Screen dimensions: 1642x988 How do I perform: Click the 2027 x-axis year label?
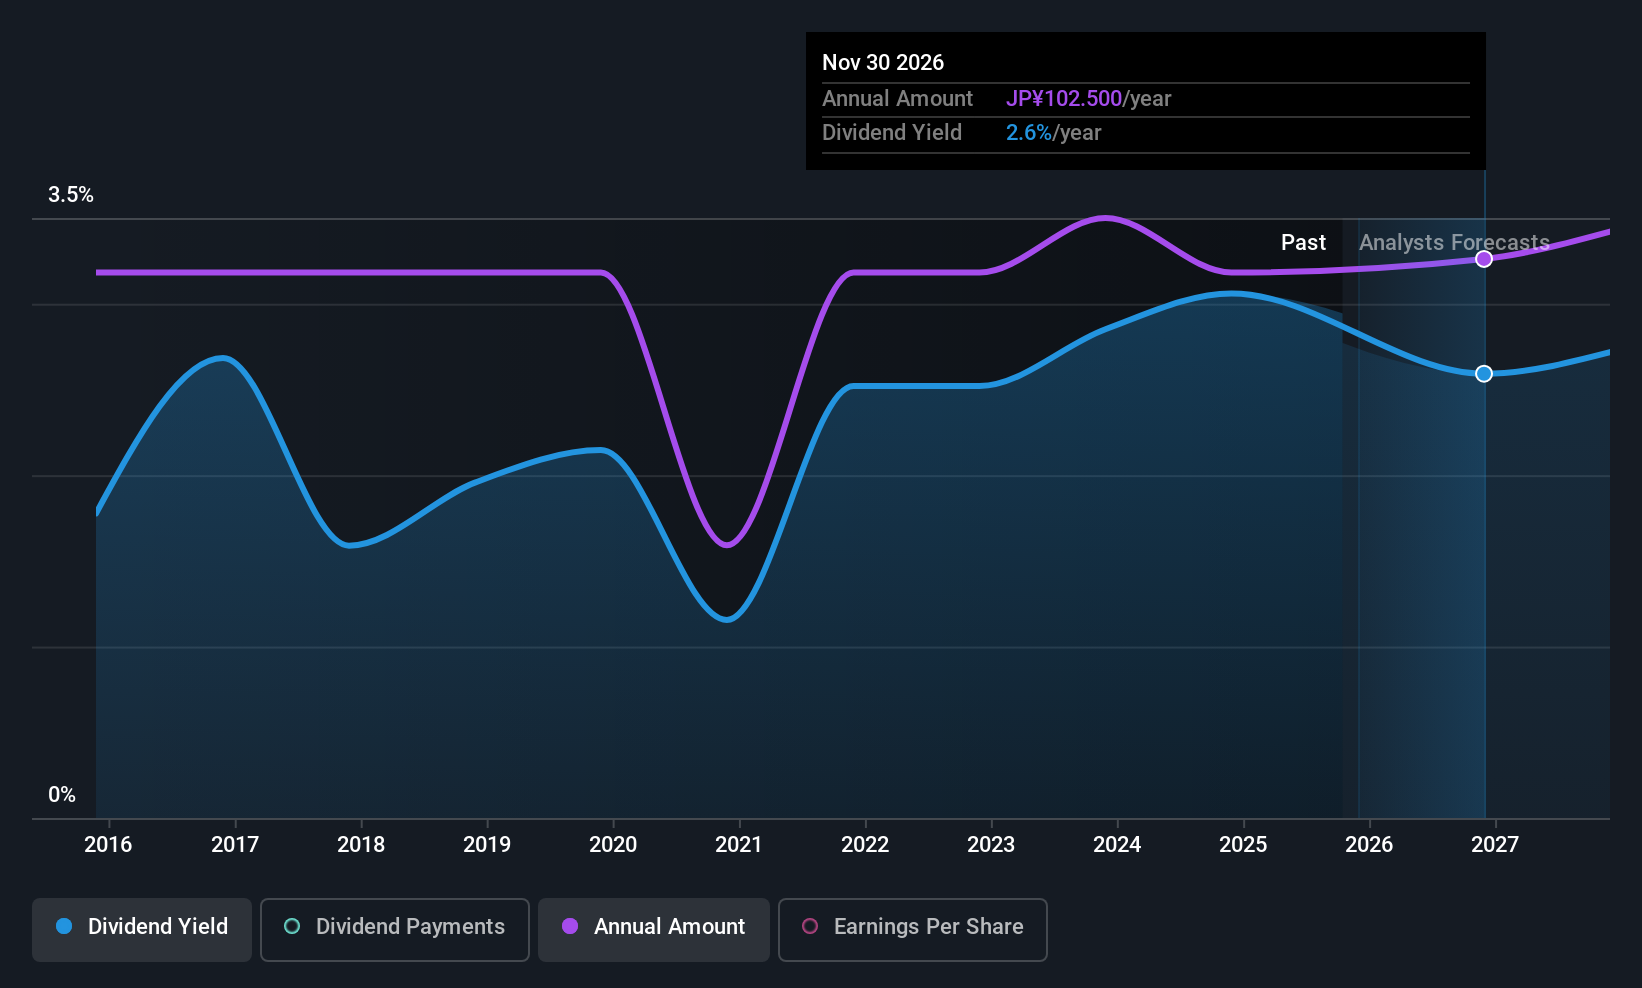point(1495,844)
